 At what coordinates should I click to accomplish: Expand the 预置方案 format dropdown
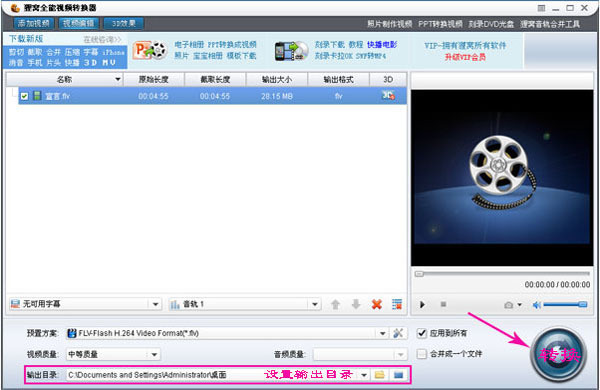click(x=382, y=333)
